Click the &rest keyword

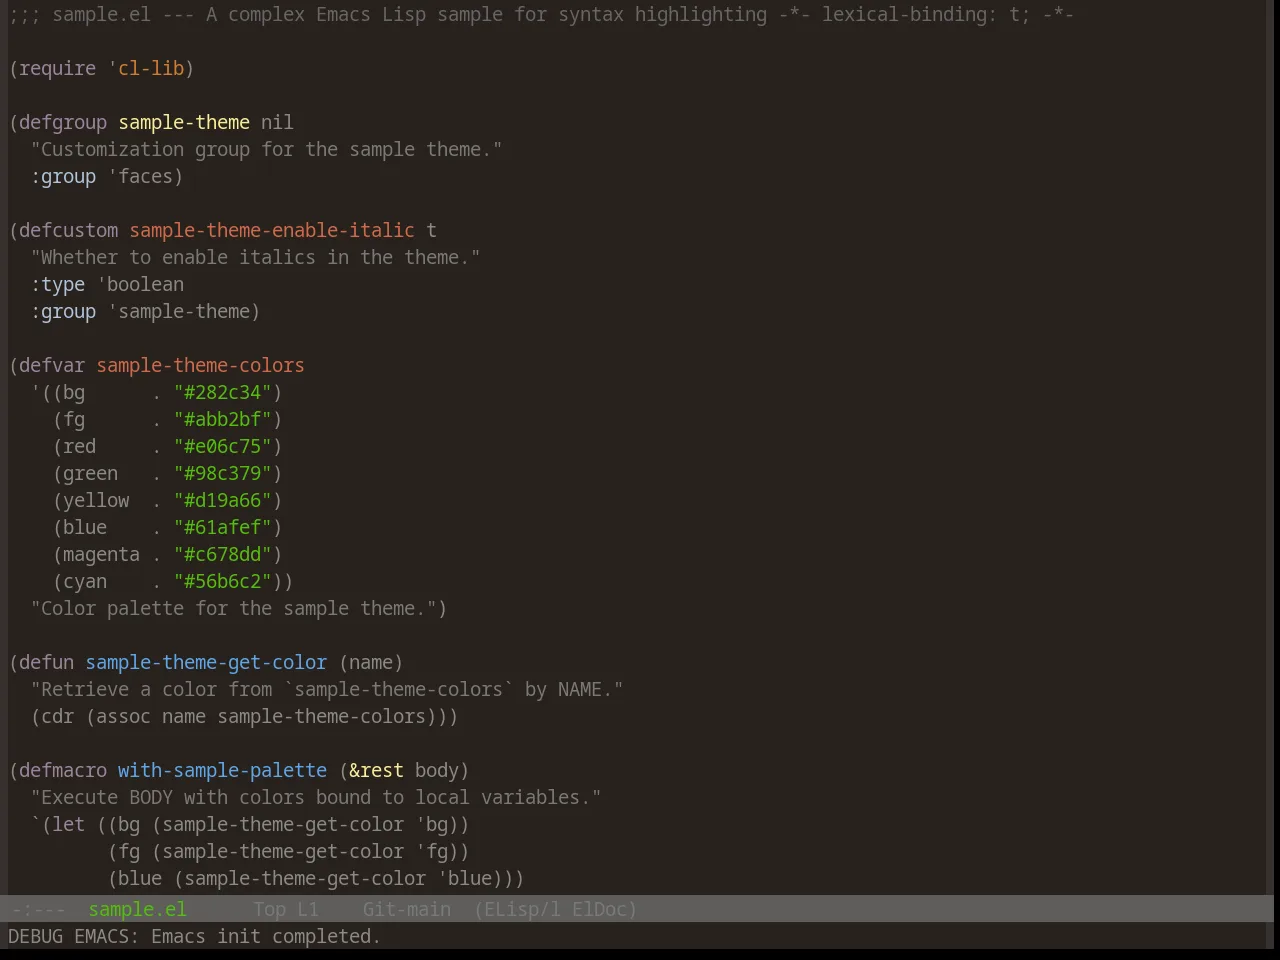(376, 770)
